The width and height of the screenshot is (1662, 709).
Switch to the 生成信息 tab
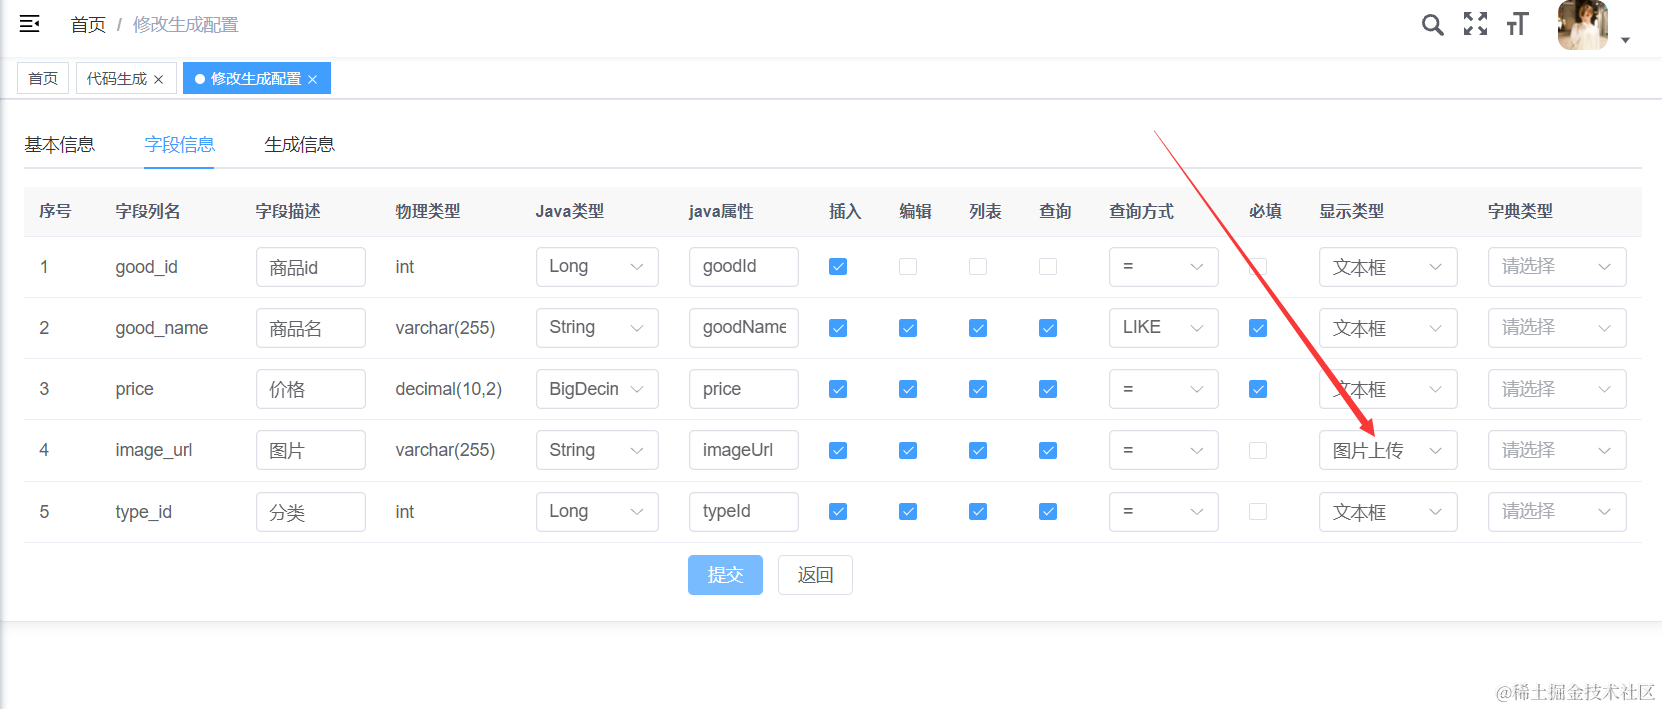coord(299,145)
